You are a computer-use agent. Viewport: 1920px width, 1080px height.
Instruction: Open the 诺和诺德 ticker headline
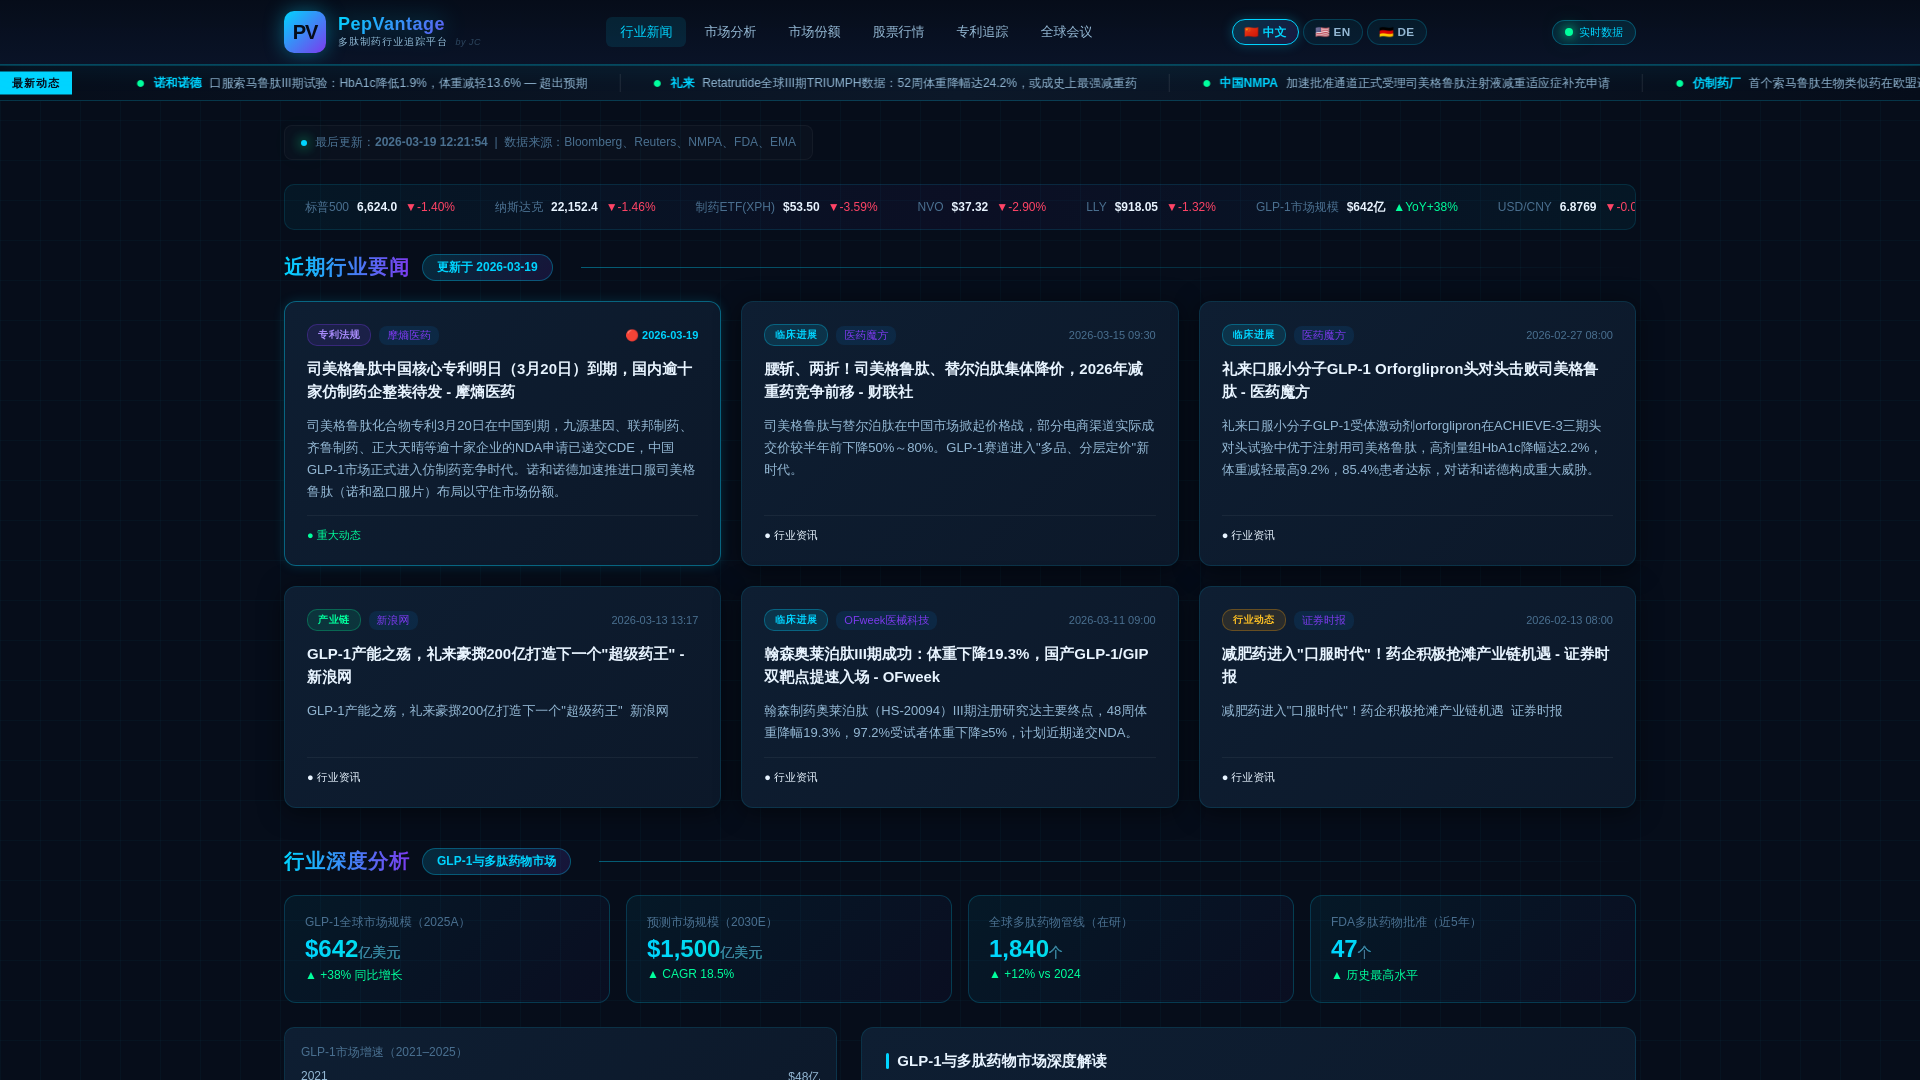click(362, 83)
